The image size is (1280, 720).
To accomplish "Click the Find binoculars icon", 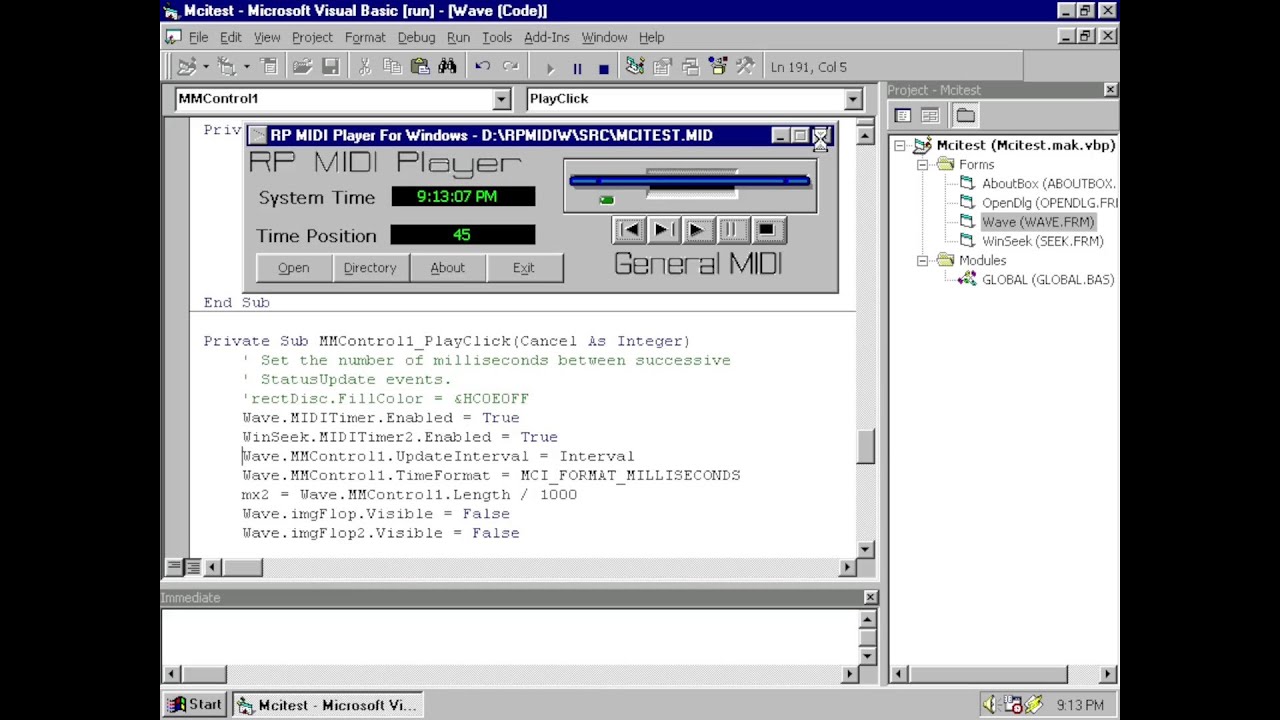I will pos(447,67).
